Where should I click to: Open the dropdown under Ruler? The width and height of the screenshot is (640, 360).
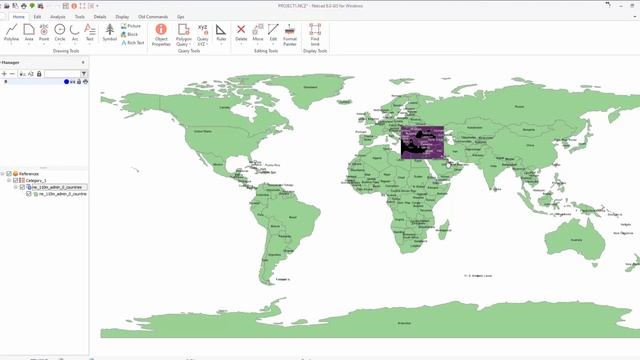[221, 44]
